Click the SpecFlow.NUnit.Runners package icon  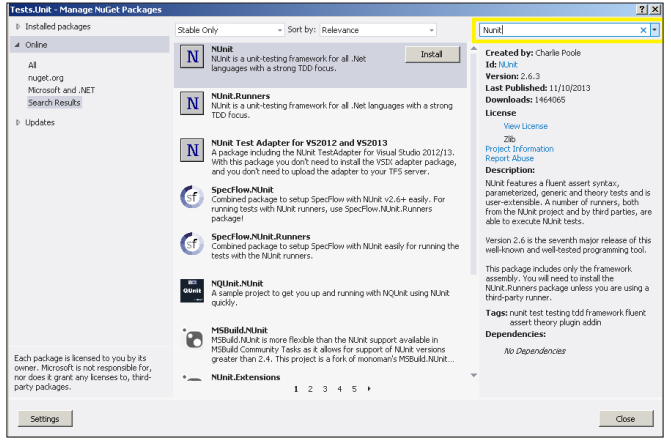coord(192,244)
